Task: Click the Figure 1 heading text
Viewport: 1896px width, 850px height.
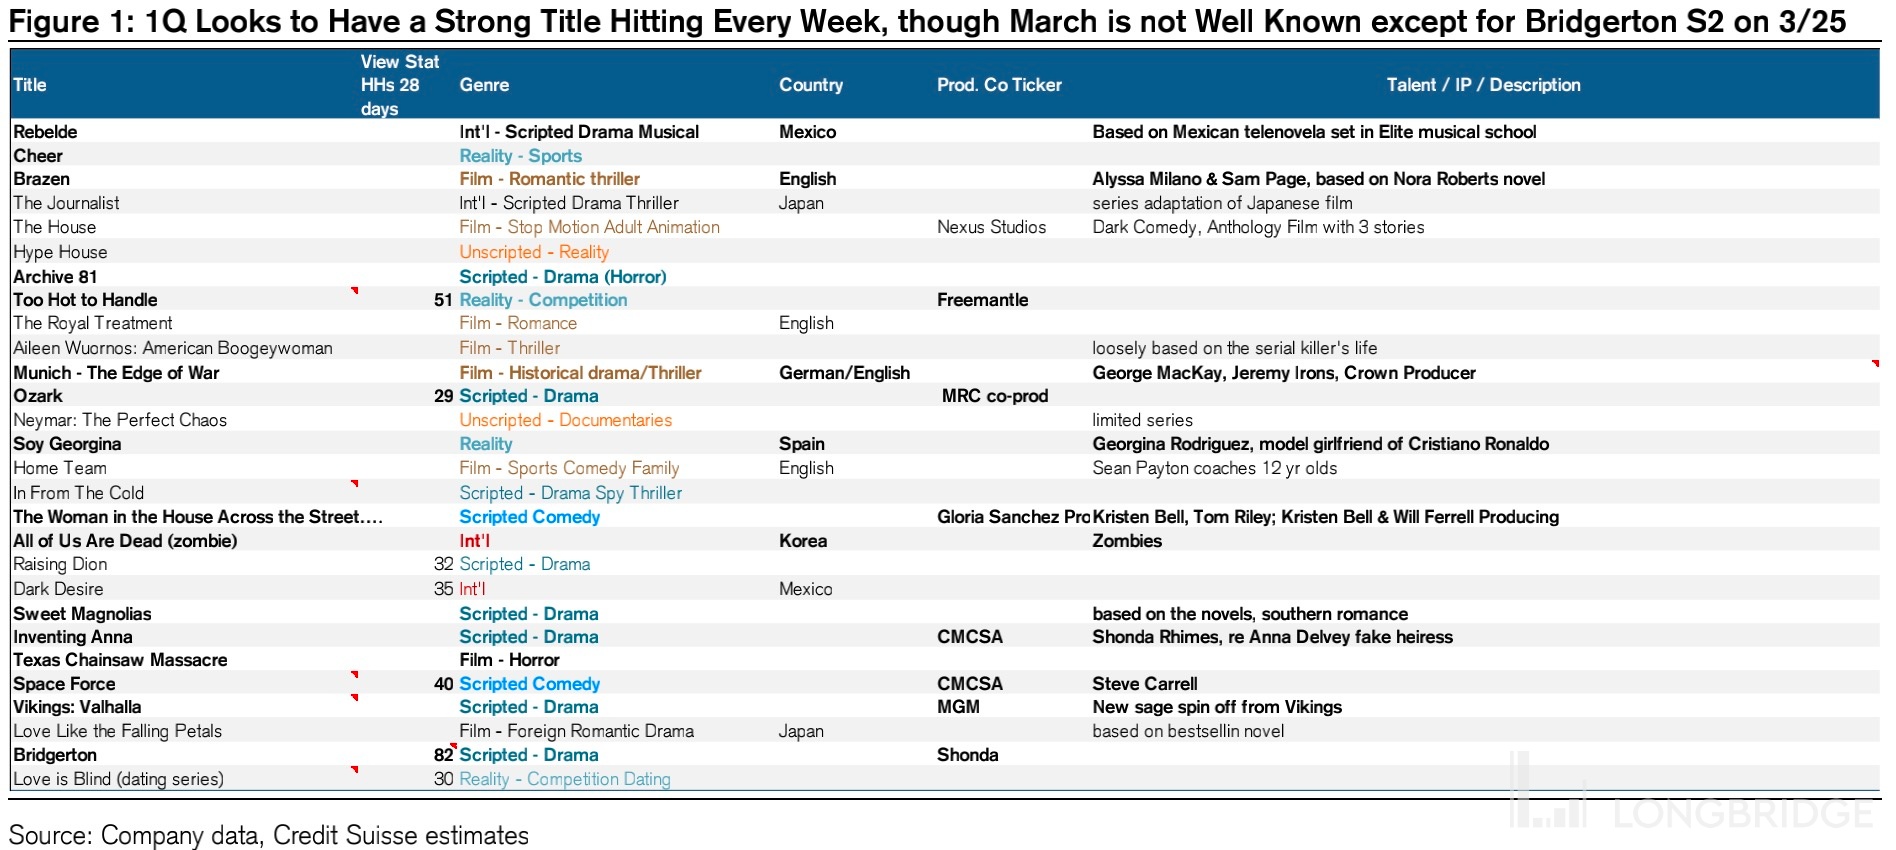Action: 926,22
